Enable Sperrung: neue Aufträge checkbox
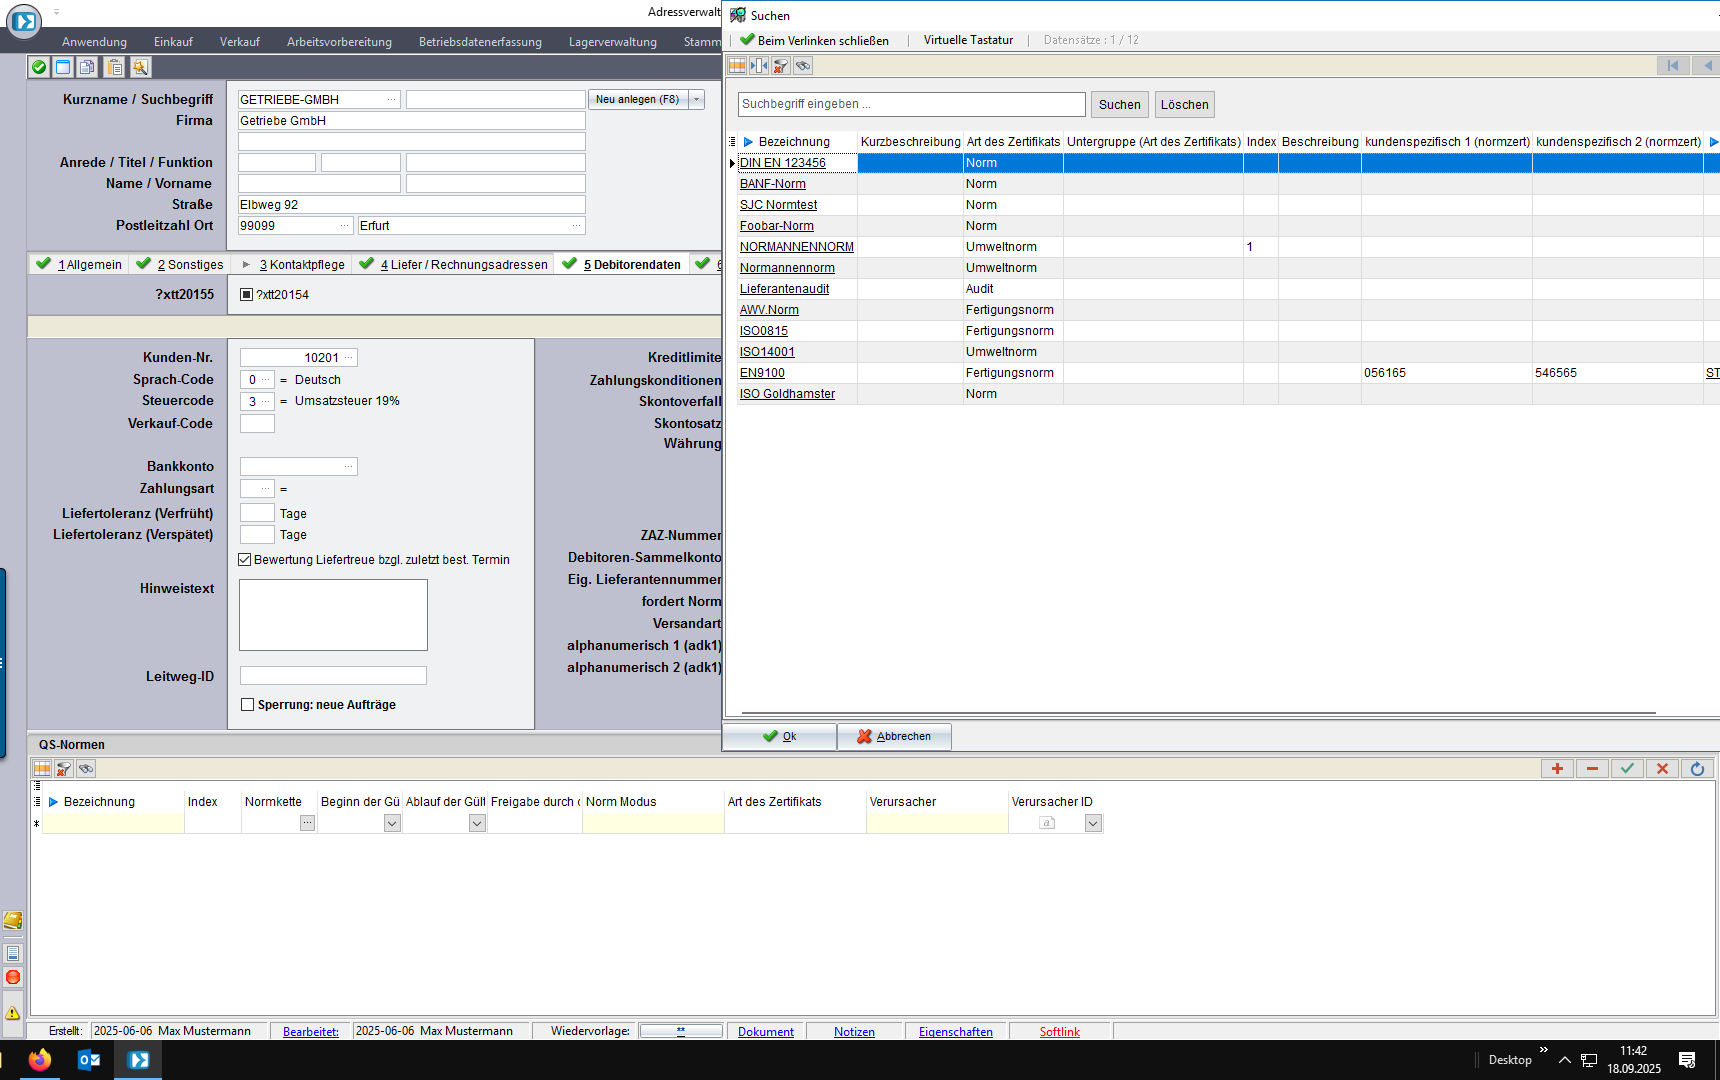 point(248,705)
